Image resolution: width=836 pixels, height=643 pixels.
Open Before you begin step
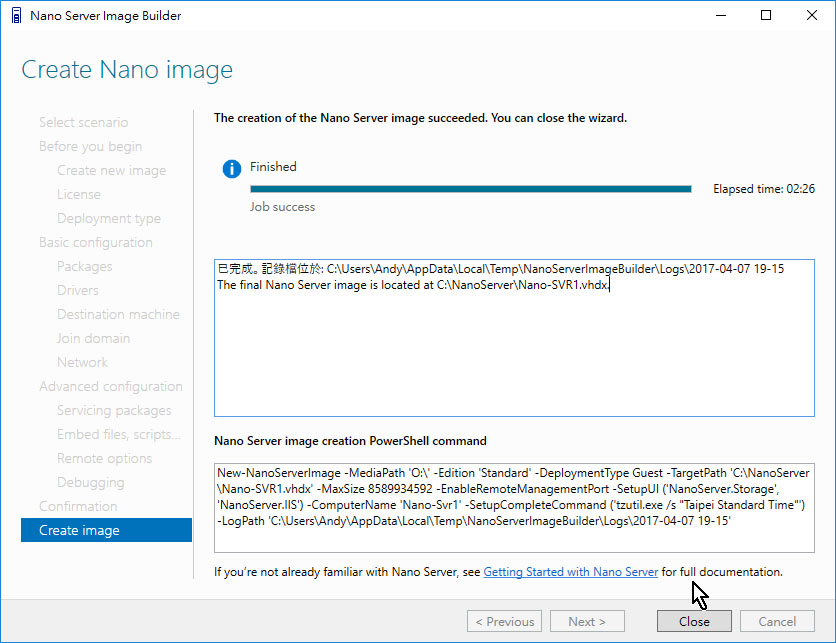(x=90, y=146)
